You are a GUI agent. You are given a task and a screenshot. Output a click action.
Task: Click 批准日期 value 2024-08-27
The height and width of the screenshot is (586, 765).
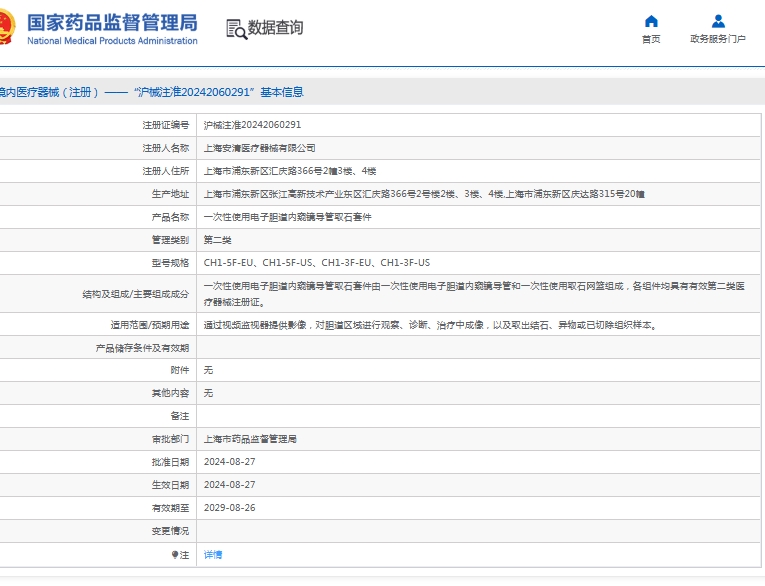click(x=229, y=462)
